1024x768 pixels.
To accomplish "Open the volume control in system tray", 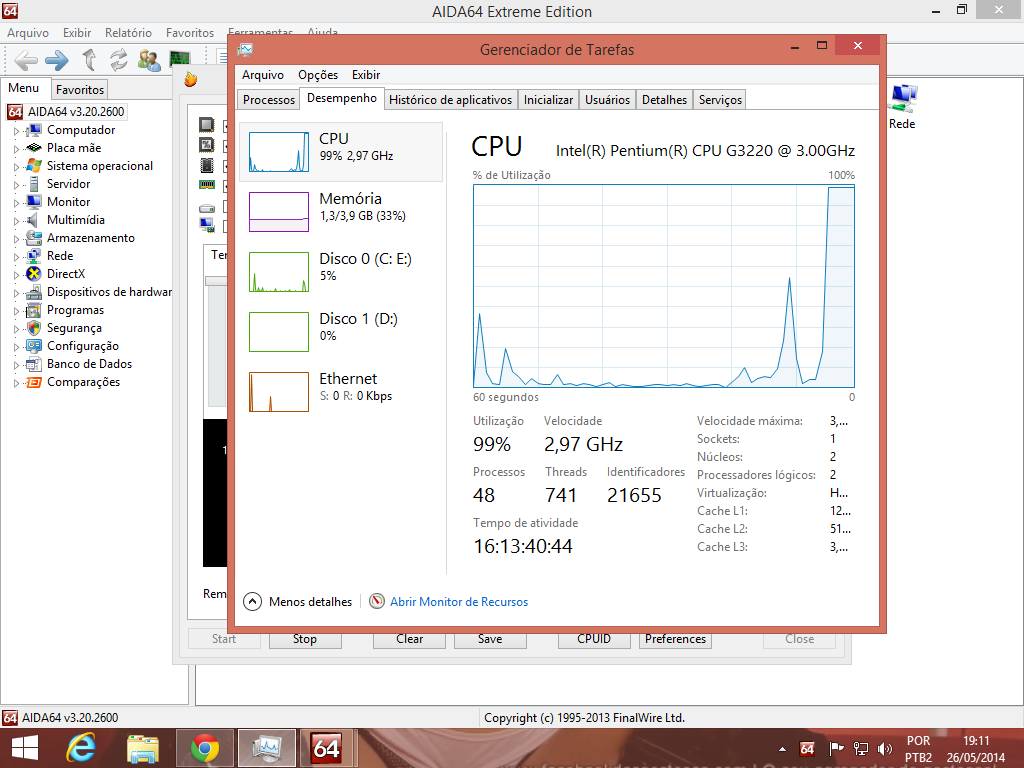I will point(885,749).
